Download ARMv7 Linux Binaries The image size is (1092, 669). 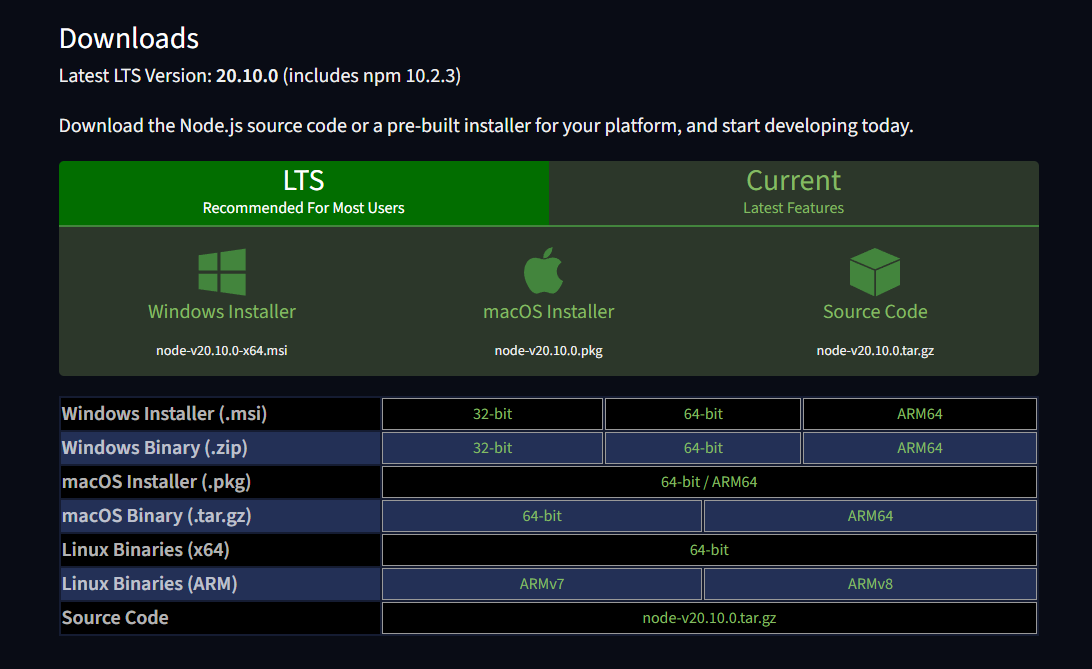tap(542, 584)
